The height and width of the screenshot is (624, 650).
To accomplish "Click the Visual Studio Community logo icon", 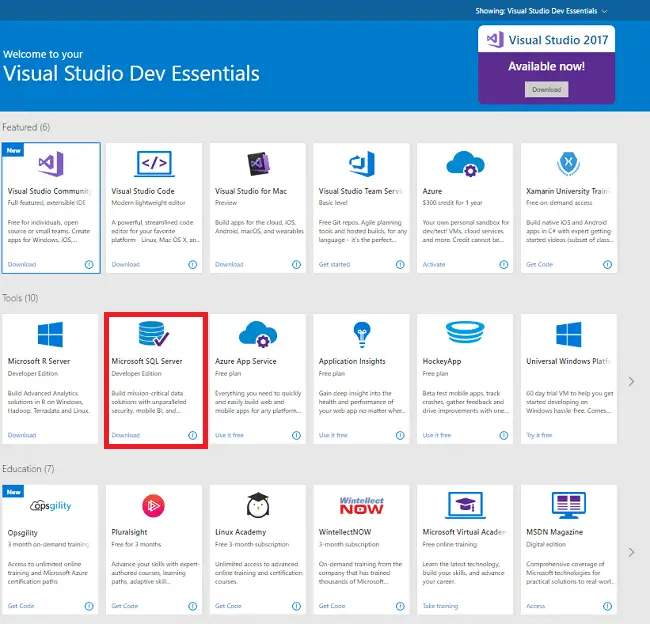I will pos(51,164).
